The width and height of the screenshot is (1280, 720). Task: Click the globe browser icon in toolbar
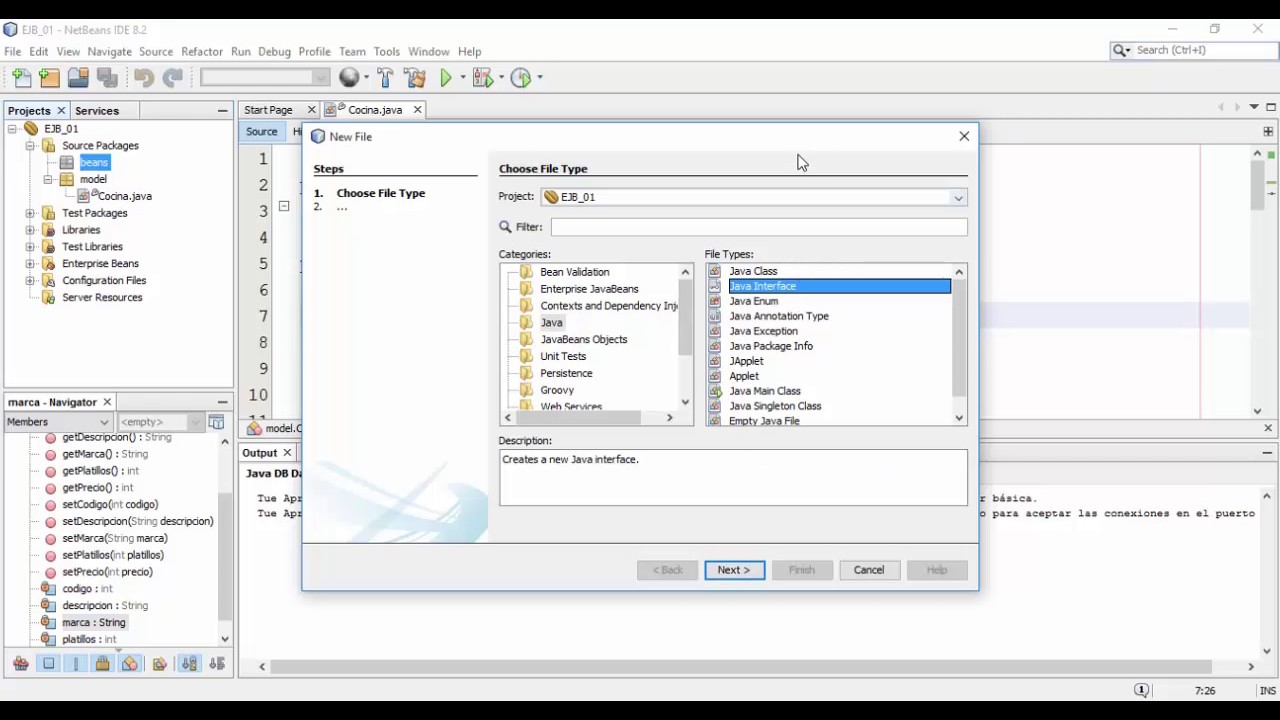(349, 78)
